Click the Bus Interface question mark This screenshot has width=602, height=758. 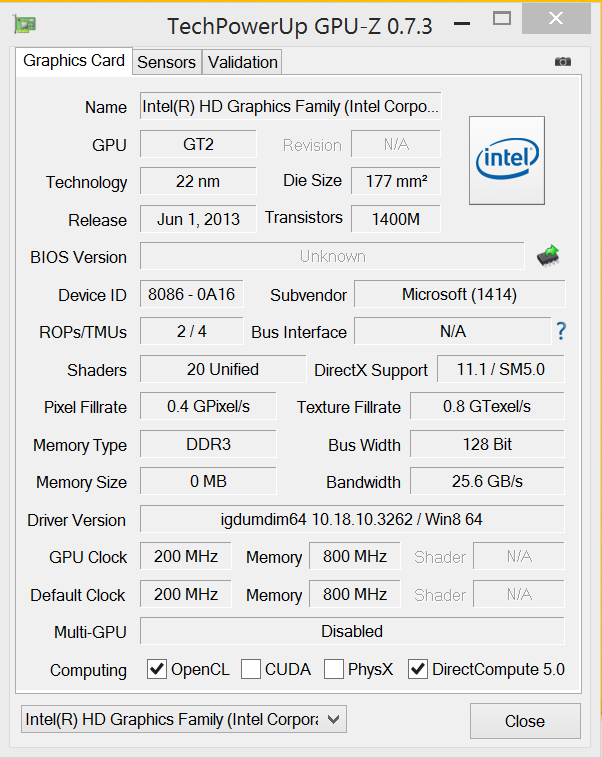point(561,331)
